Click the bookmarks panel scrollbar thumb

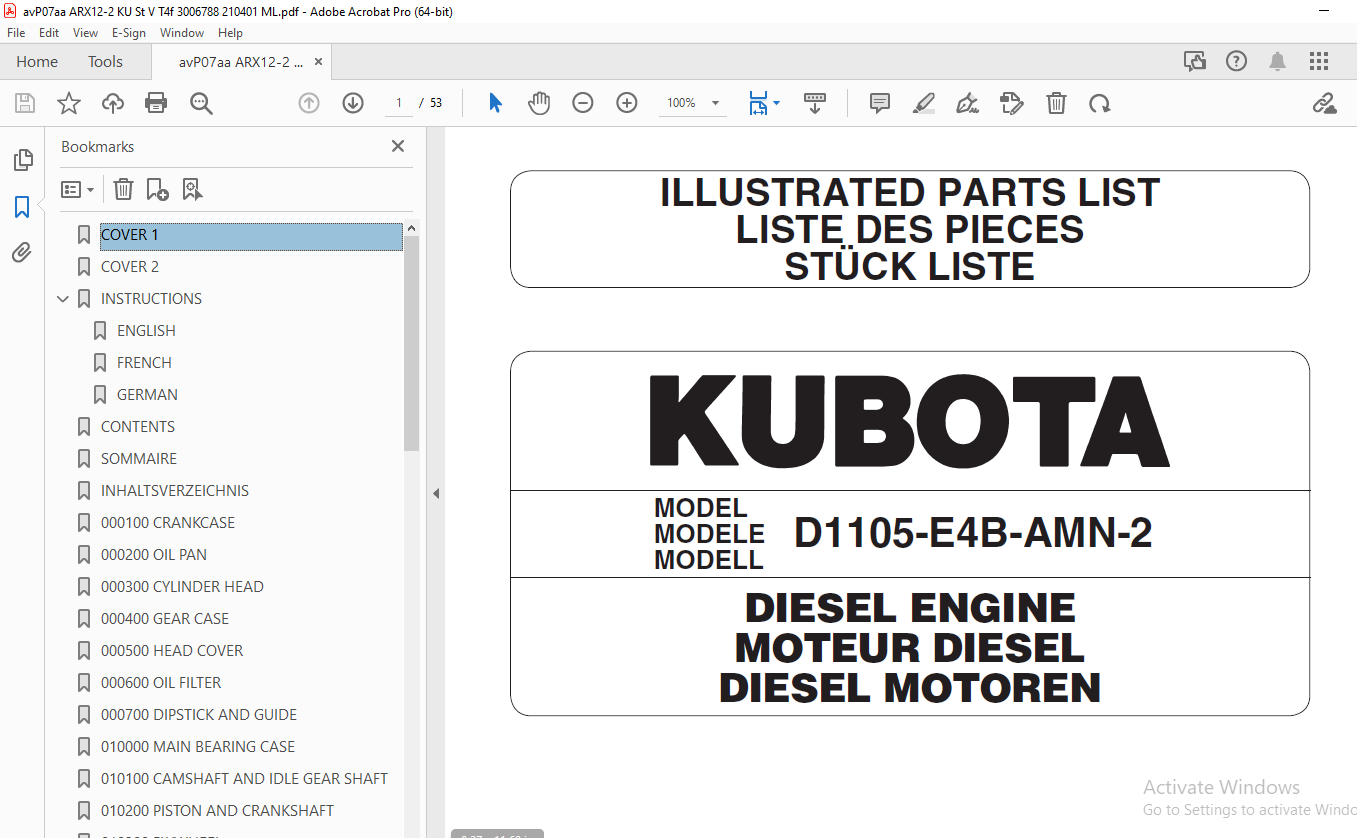click(x=412, y=344)
